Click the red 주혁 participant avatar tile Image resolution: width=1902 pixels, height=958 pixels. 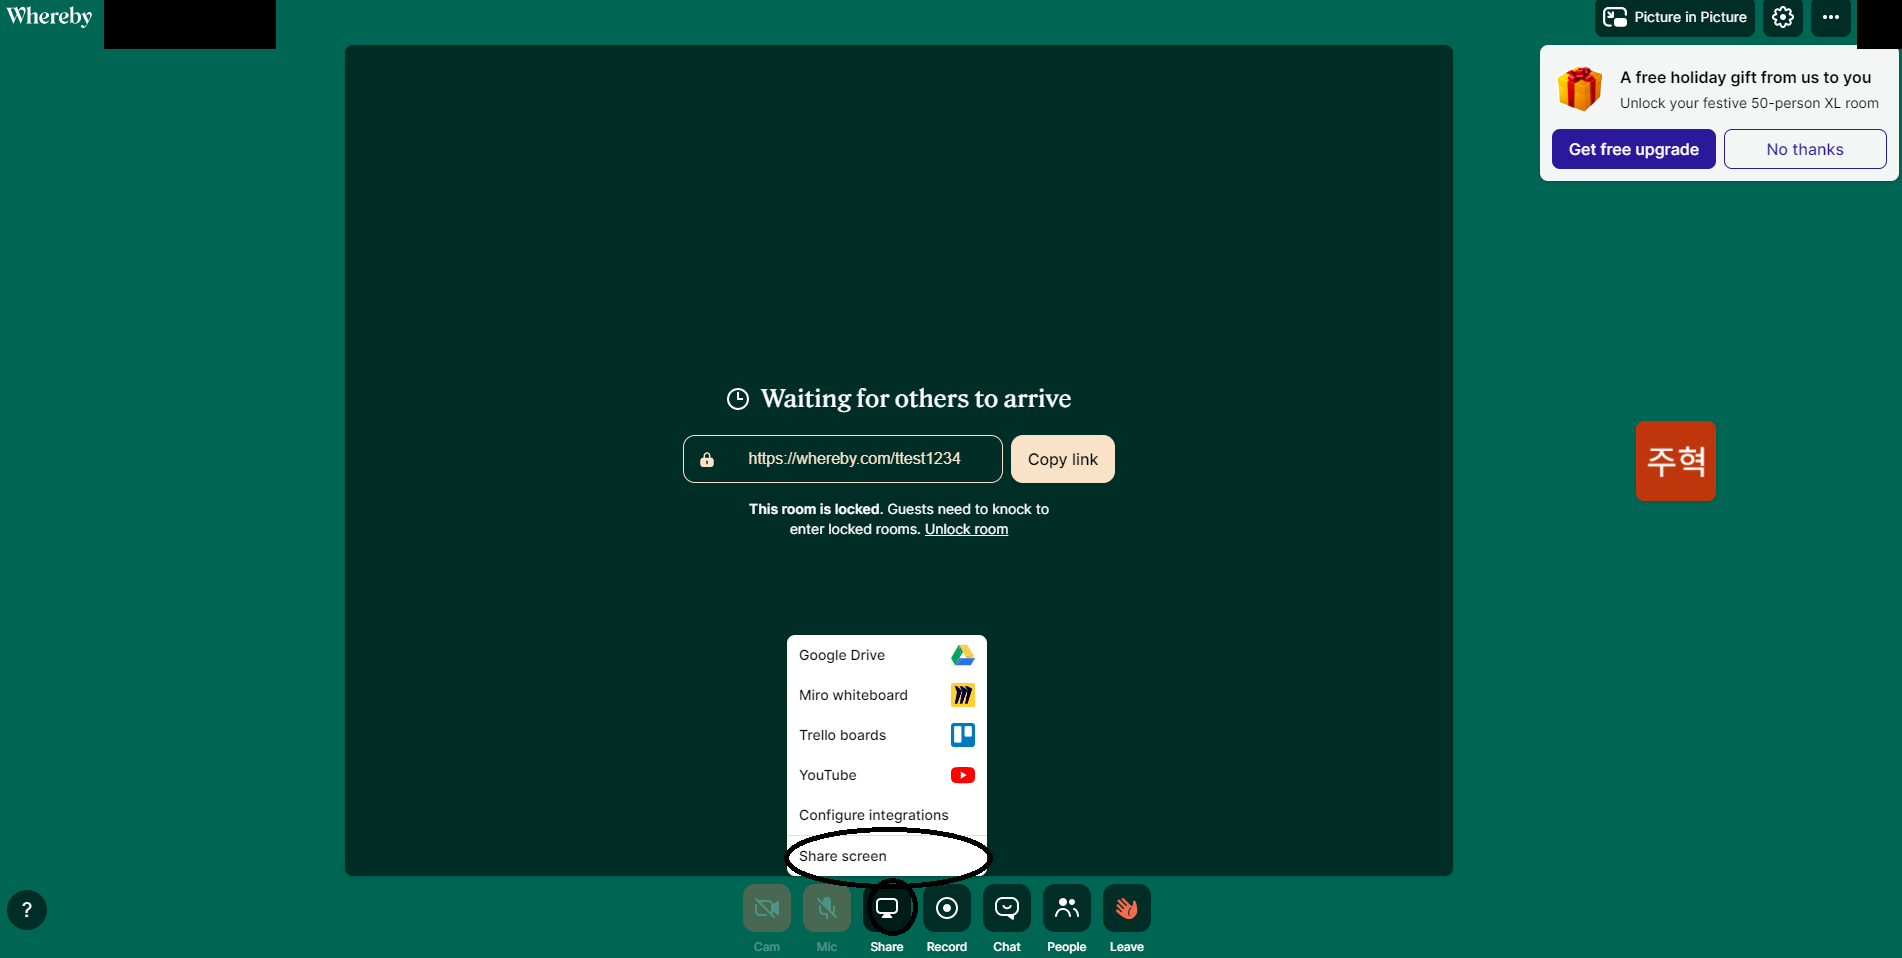pyautogui.click(x=1676, y=461)
